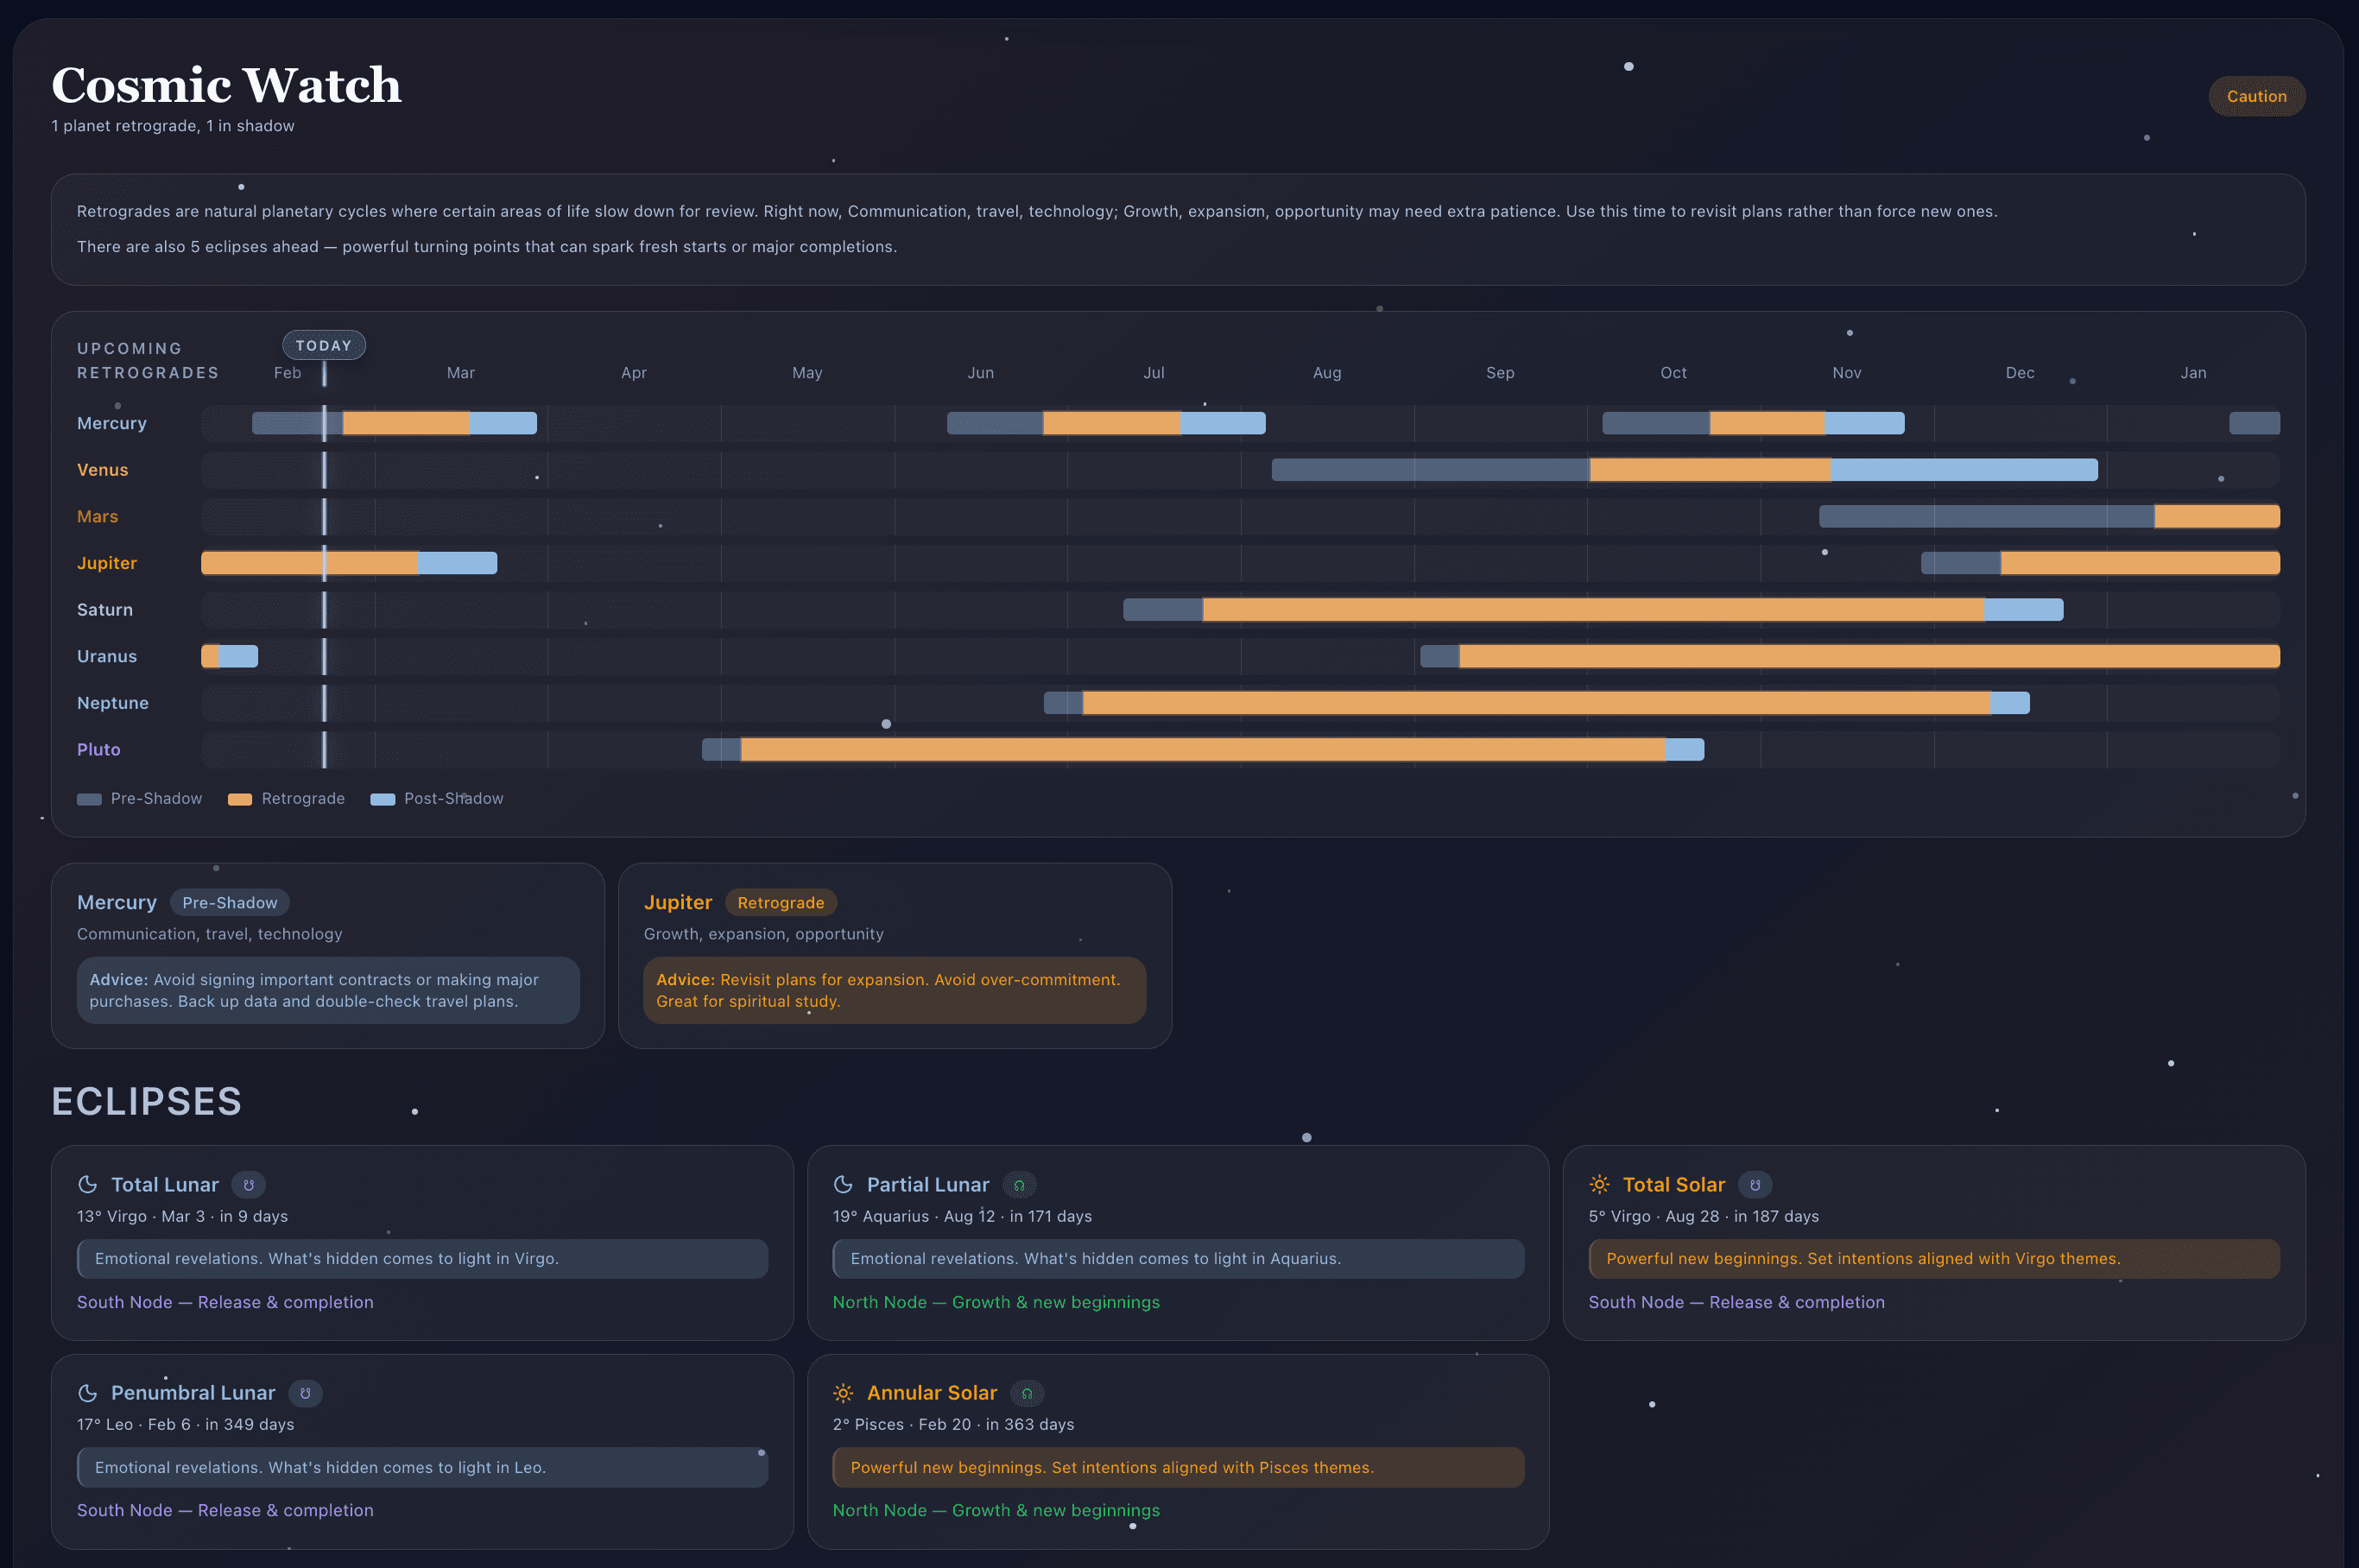Click the node badge beside Penumbral Lunar
Screen dimensions: 2359x1568
tap(305, 1393)
